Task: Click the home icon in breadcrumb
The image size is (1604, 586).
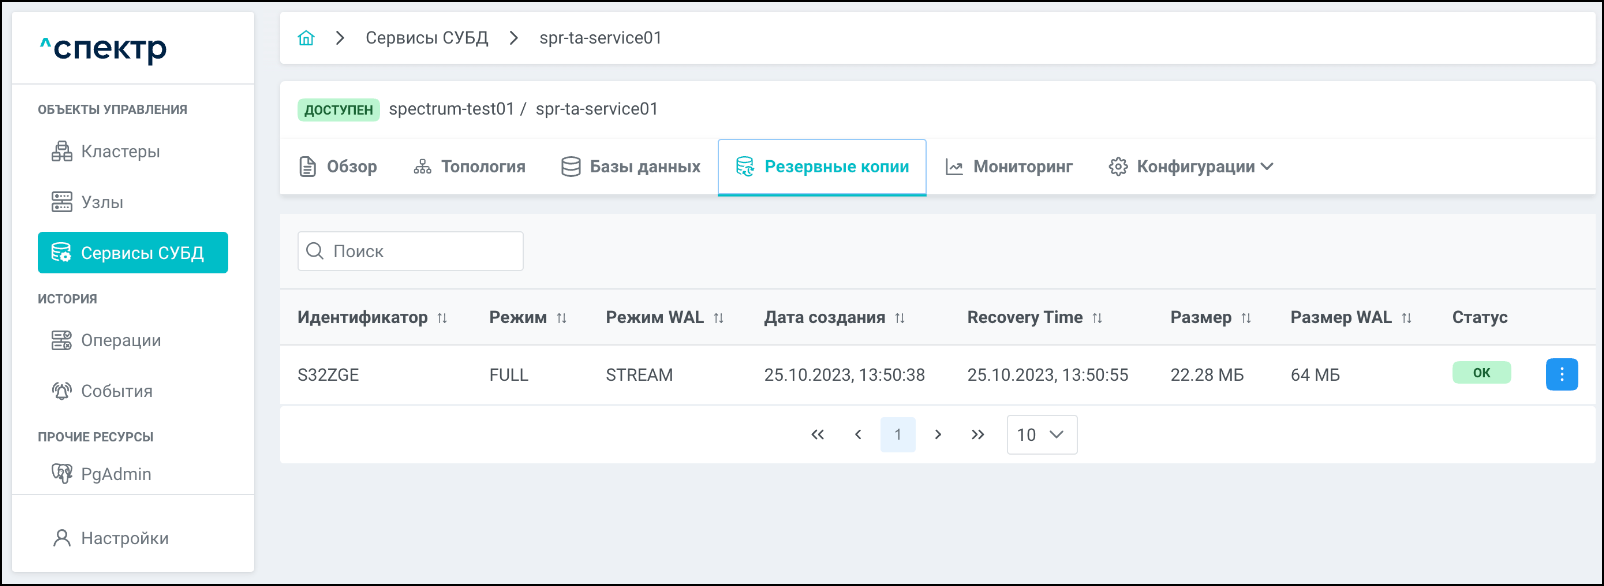Action: [306, 38]
